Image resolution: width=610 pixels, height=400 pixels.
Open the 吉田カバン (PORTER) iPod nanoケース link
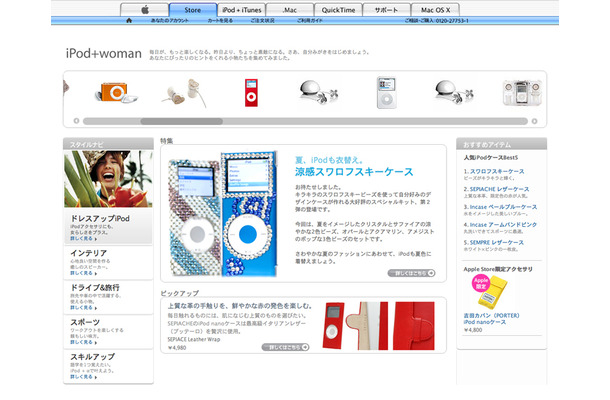point(491,319)
